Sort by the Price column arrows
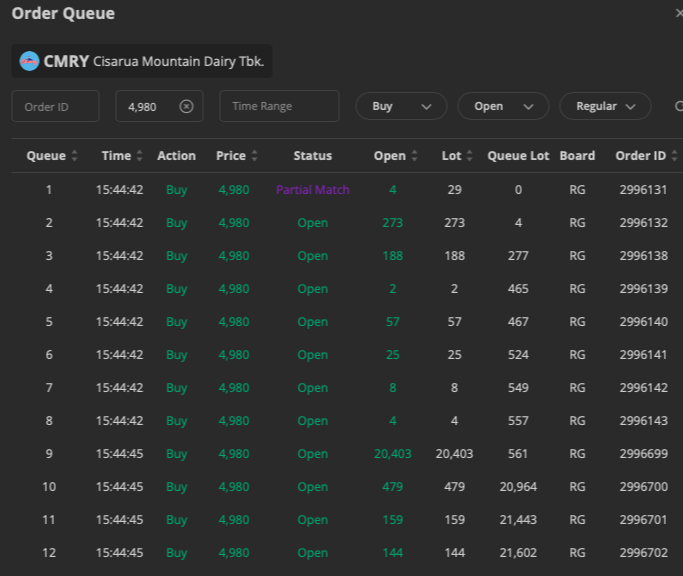Screen dimensions: 683x576 254,156
